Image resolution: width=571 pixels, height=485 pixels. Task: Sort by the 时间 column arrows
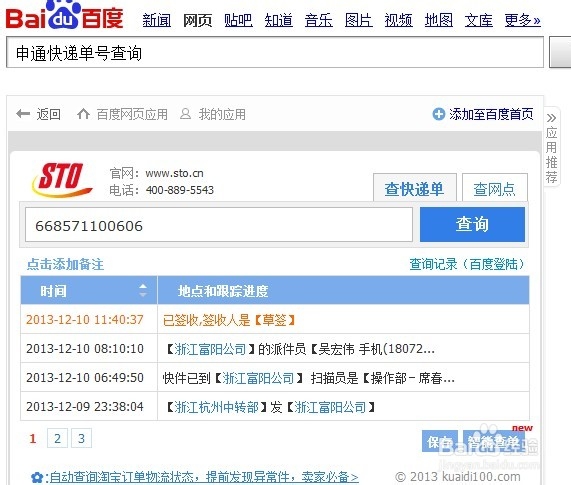[143, 290]
